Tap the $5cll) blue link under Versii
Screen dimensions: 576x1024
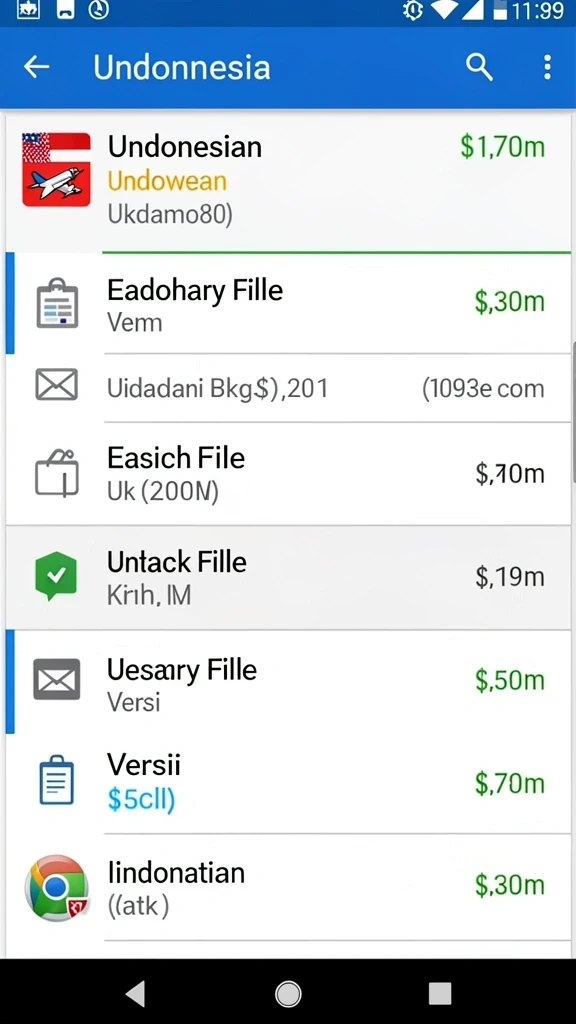141,799
